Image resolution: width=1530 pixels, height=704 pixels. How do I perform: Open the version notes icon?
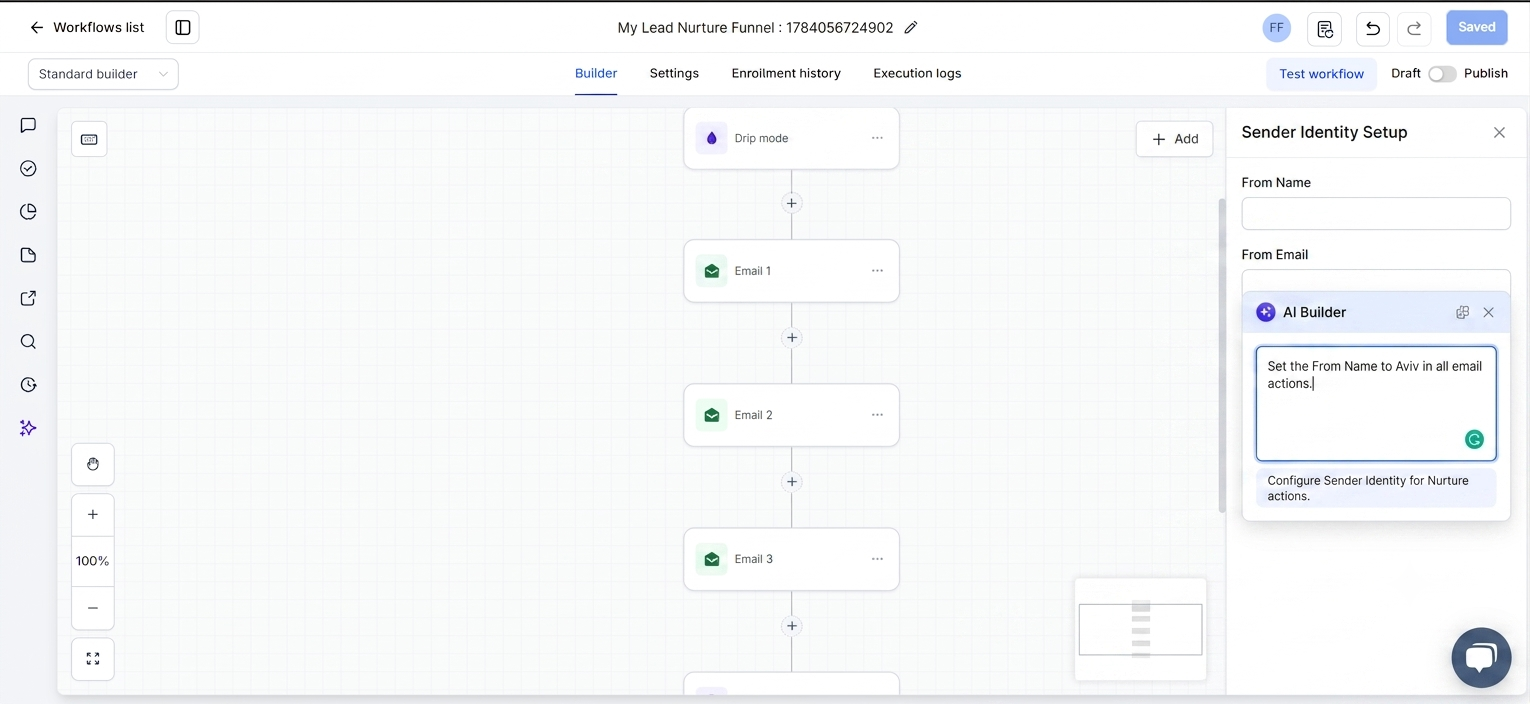1325,28
